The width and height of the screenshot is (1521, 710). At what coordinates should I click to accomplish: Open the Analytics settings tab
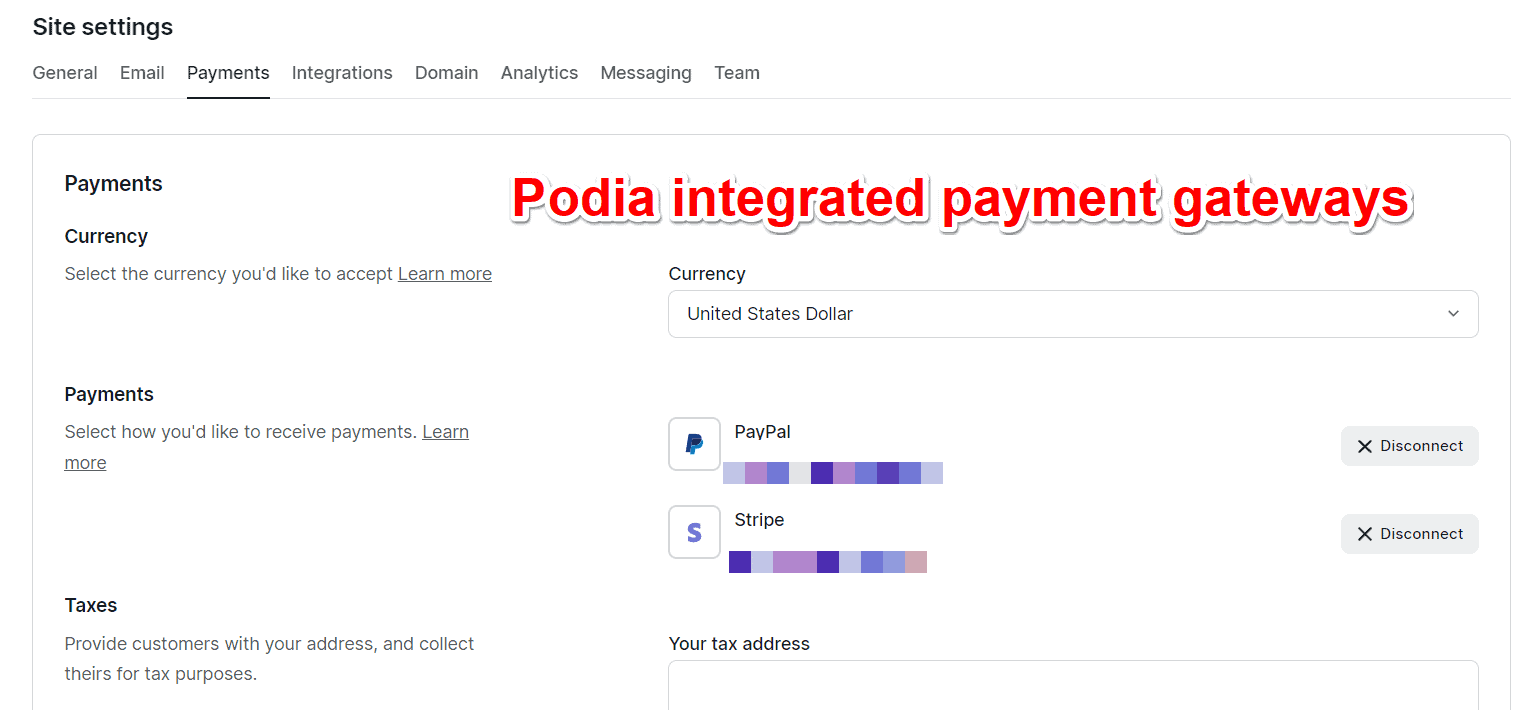[539, 72]
